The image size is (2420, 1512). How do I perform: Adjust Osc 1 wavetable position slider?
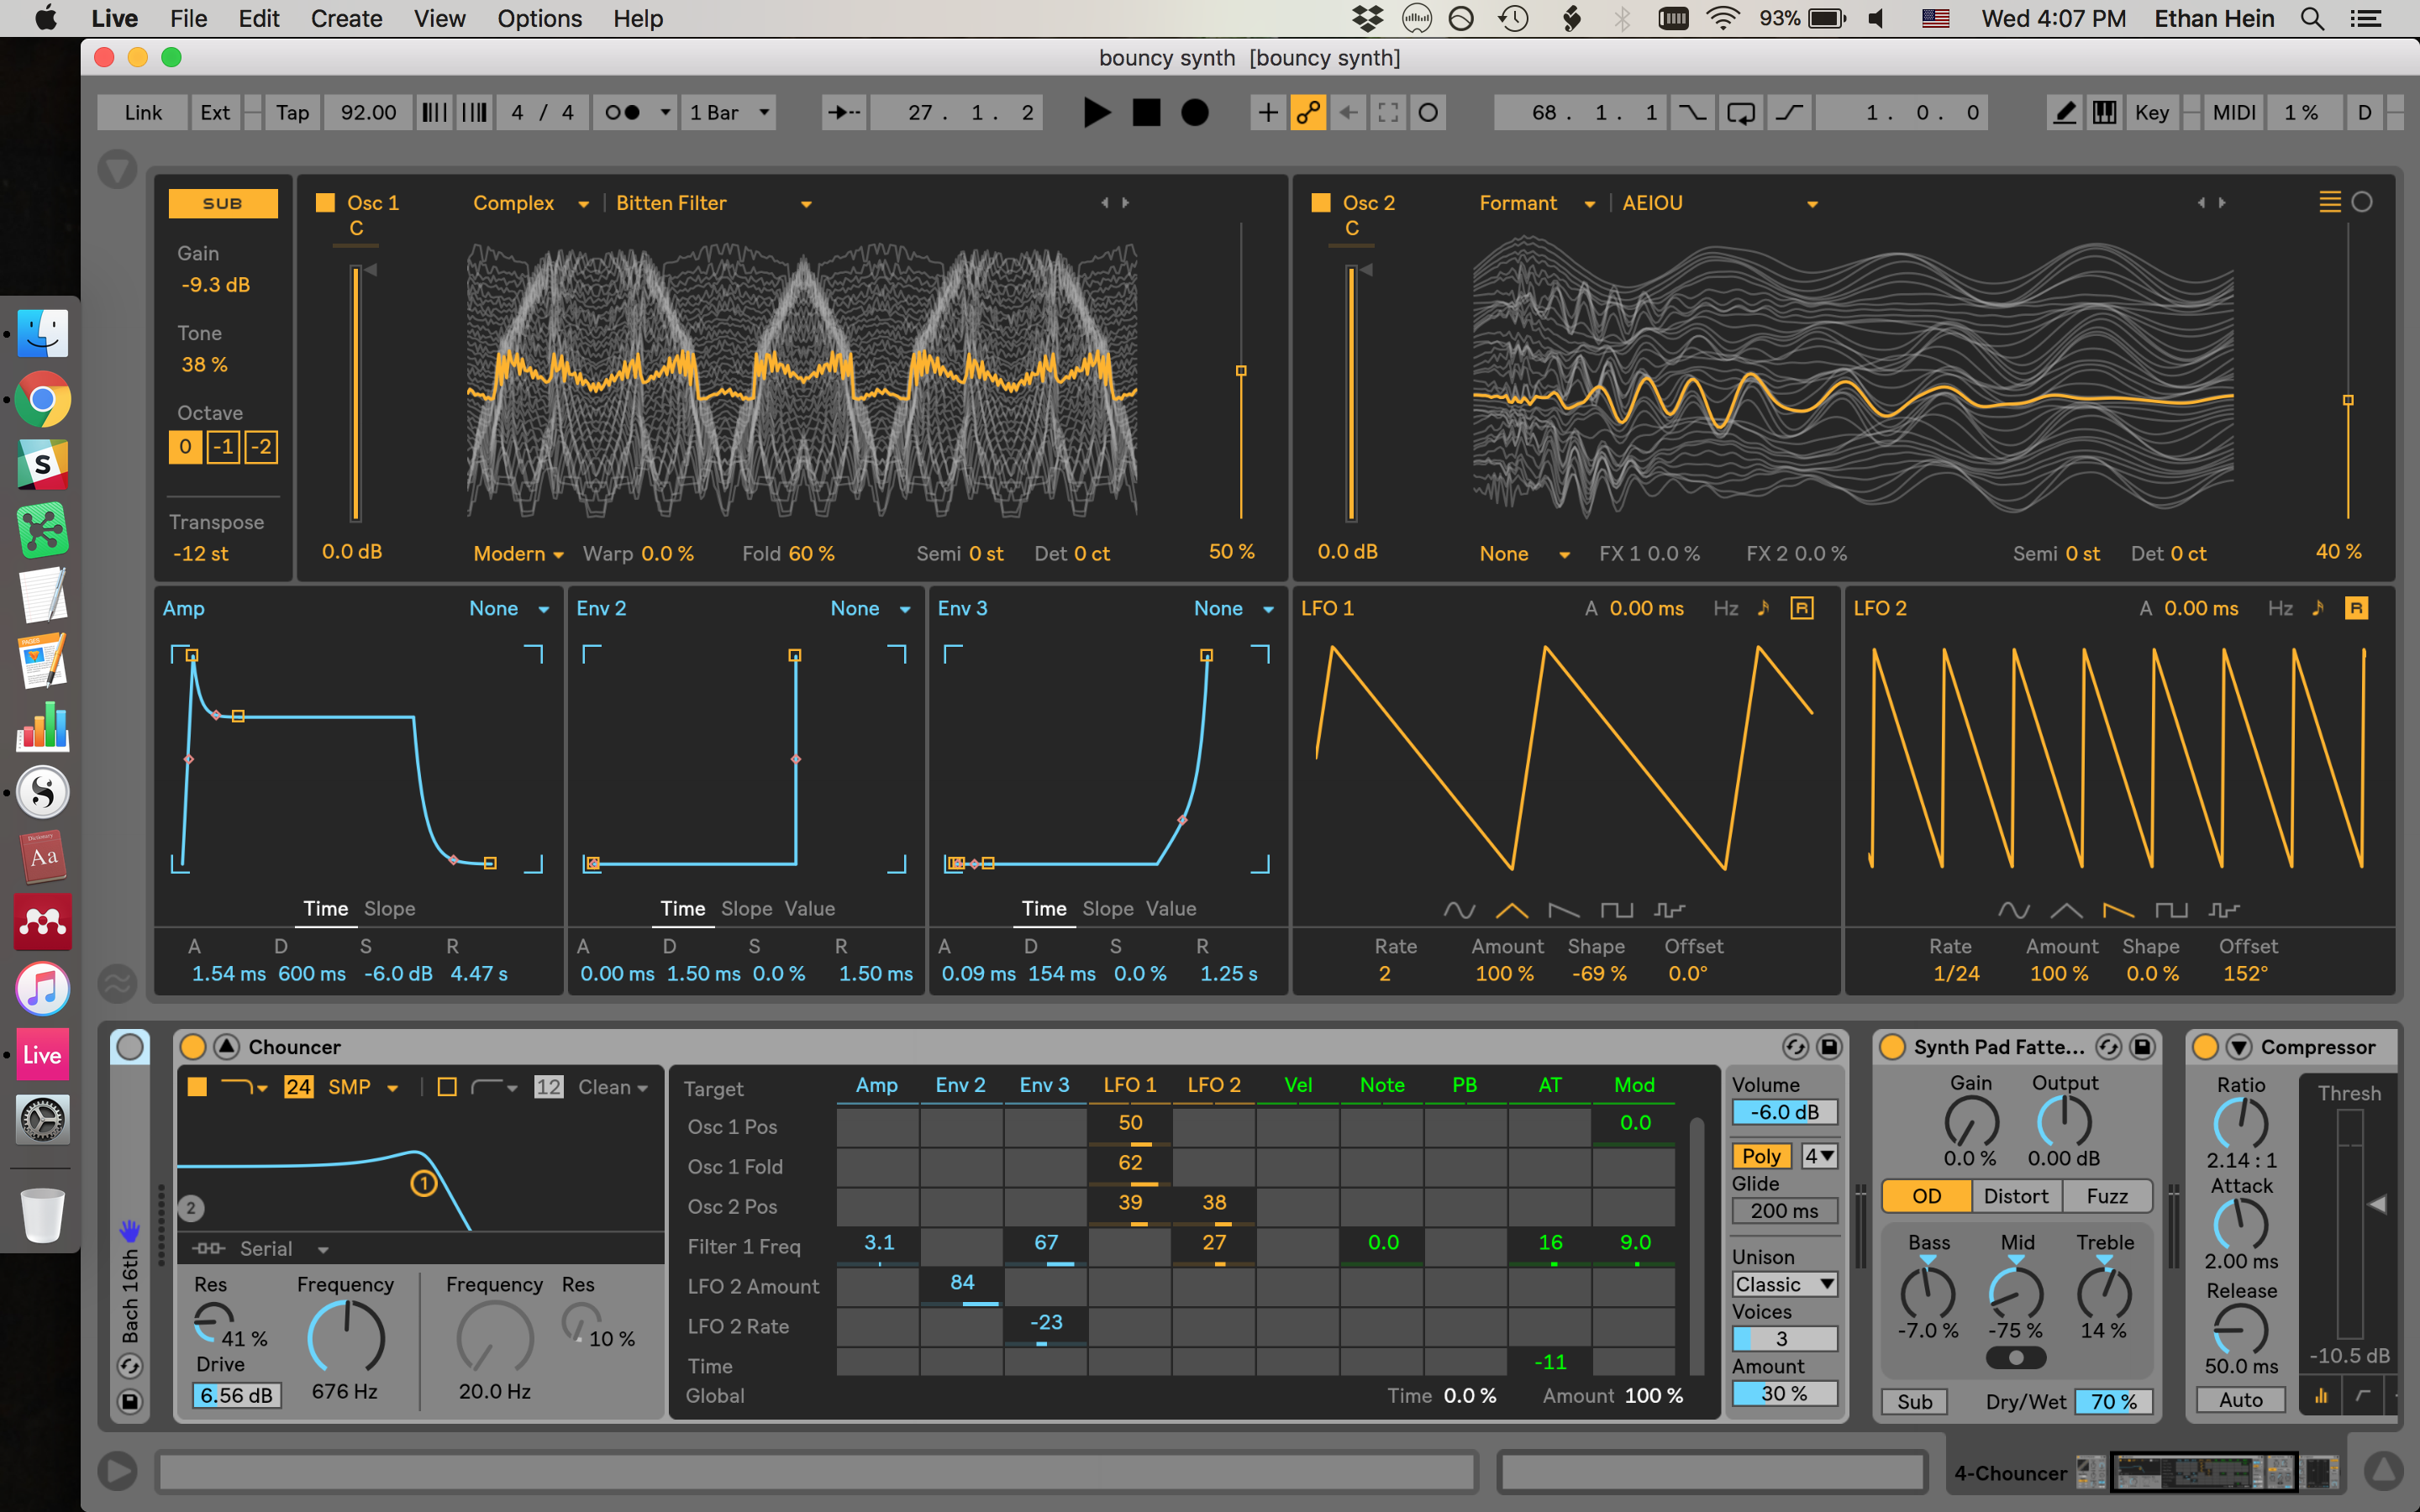(1241, 371)
